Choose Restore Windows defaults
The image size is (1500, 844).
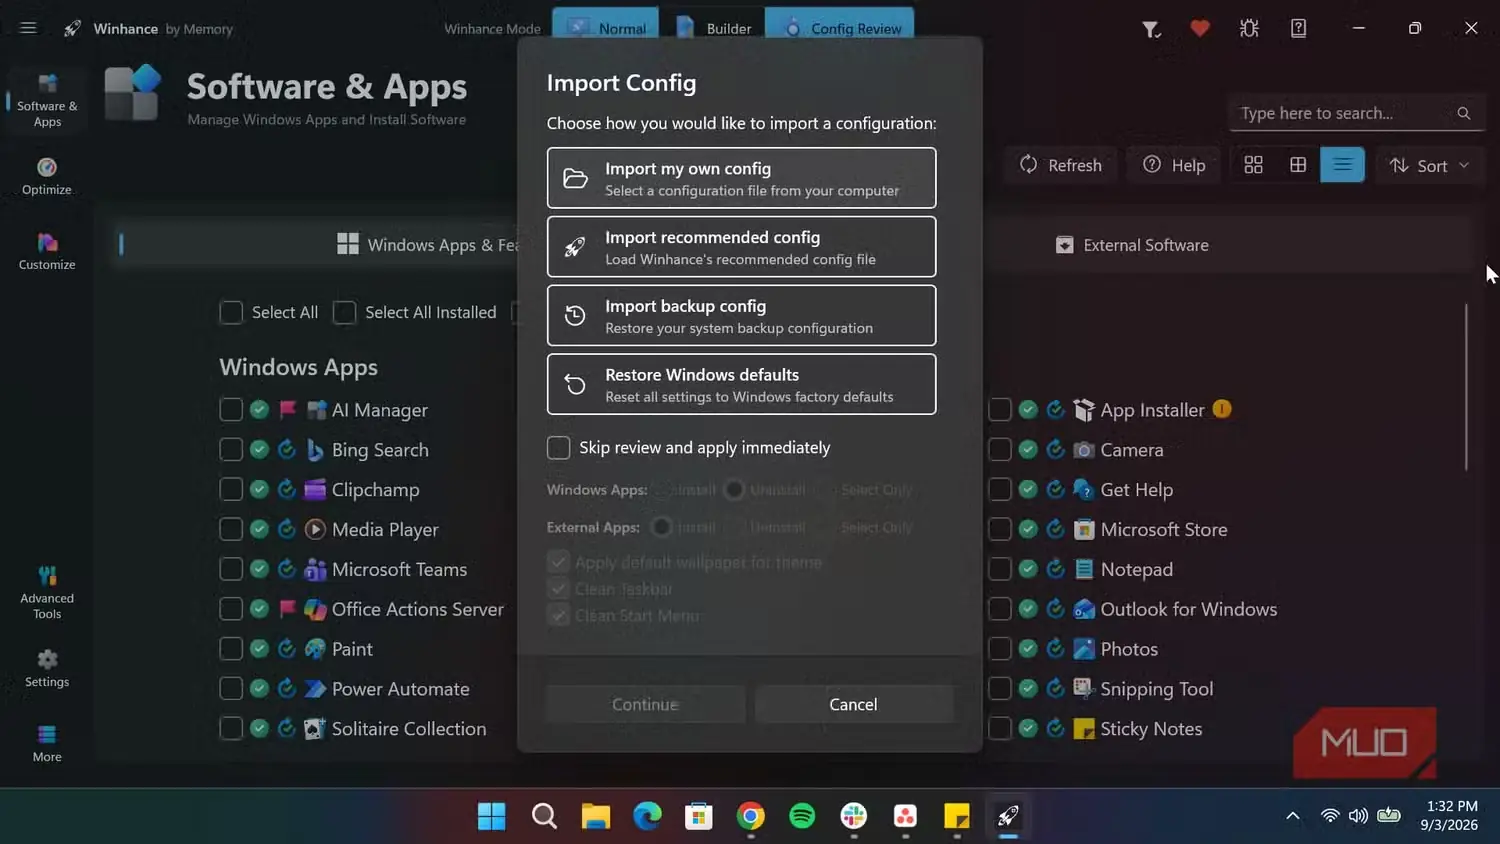pos(742,384)
